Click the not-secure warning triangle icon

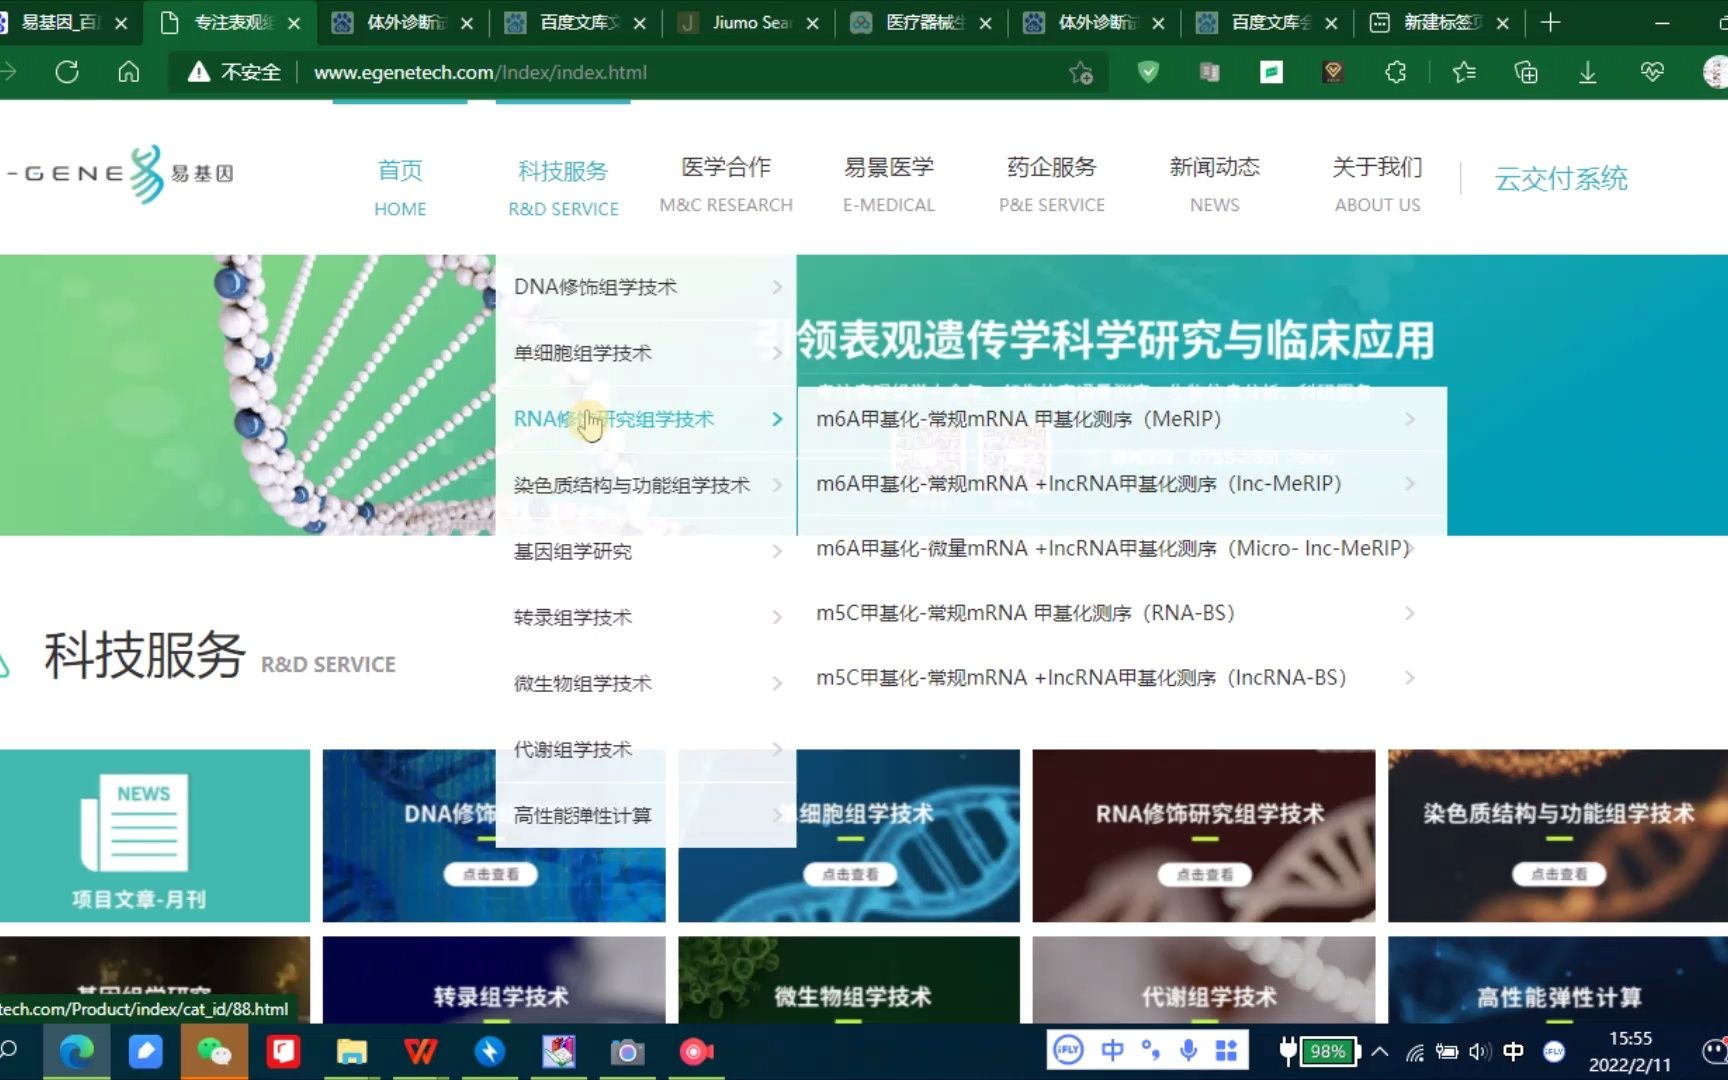pyautogui.click(x=199, y=72)
